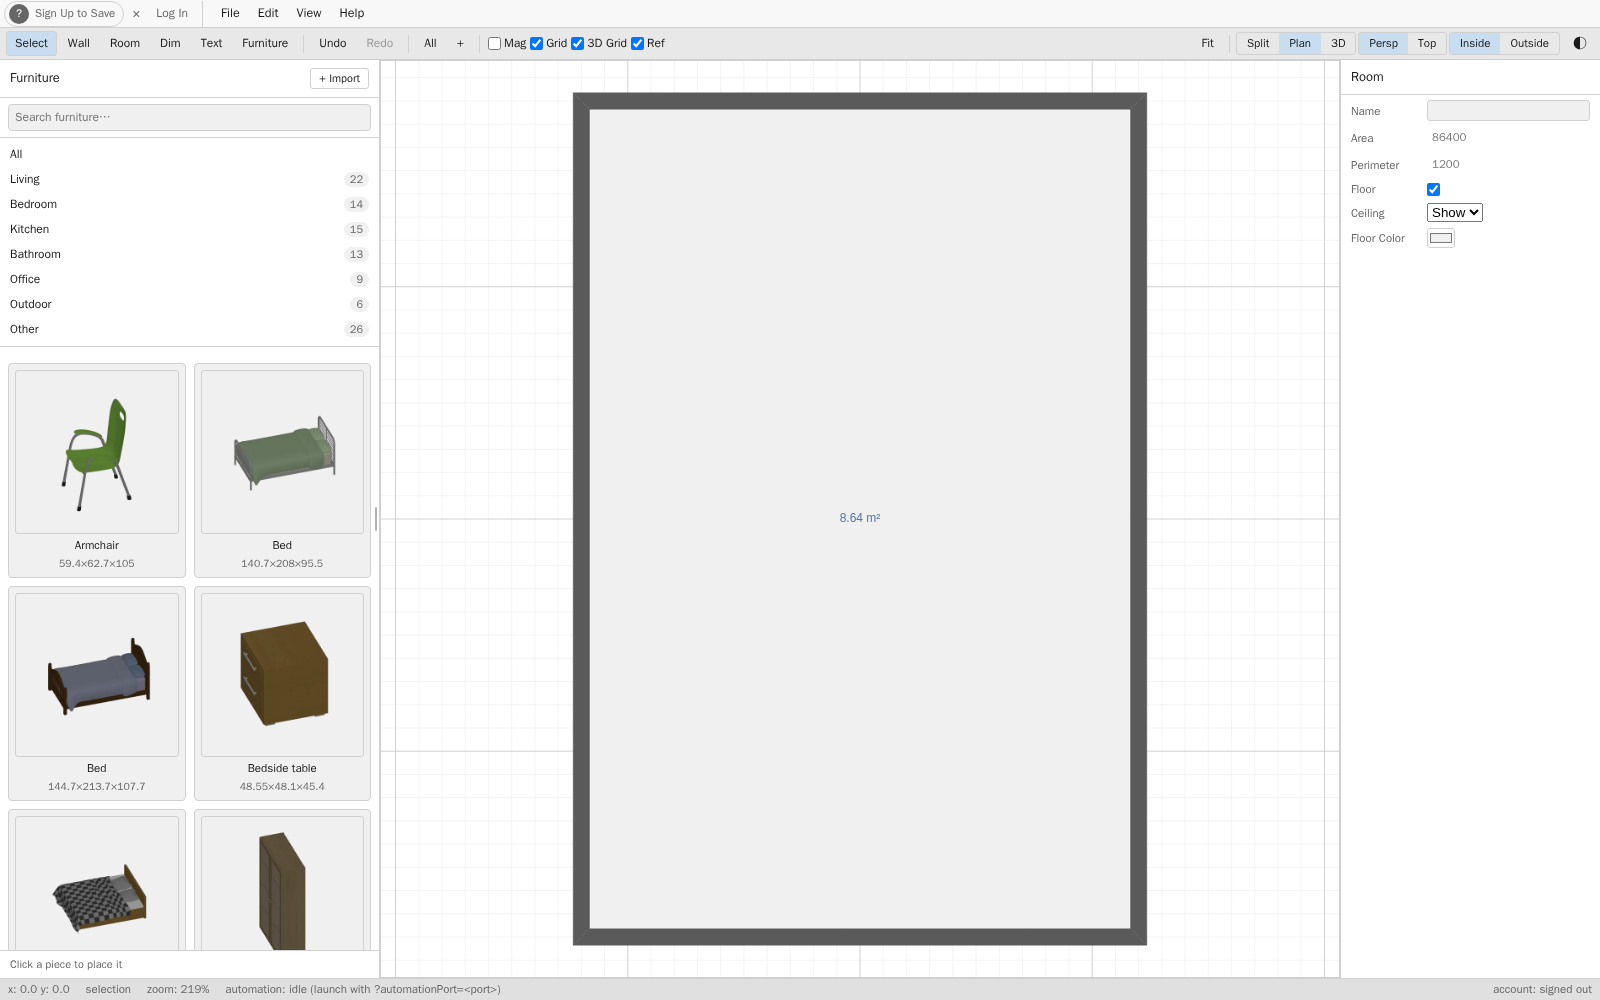Click the help question mark icon
Screen dimensions: 1600x1000
(19, 14)
